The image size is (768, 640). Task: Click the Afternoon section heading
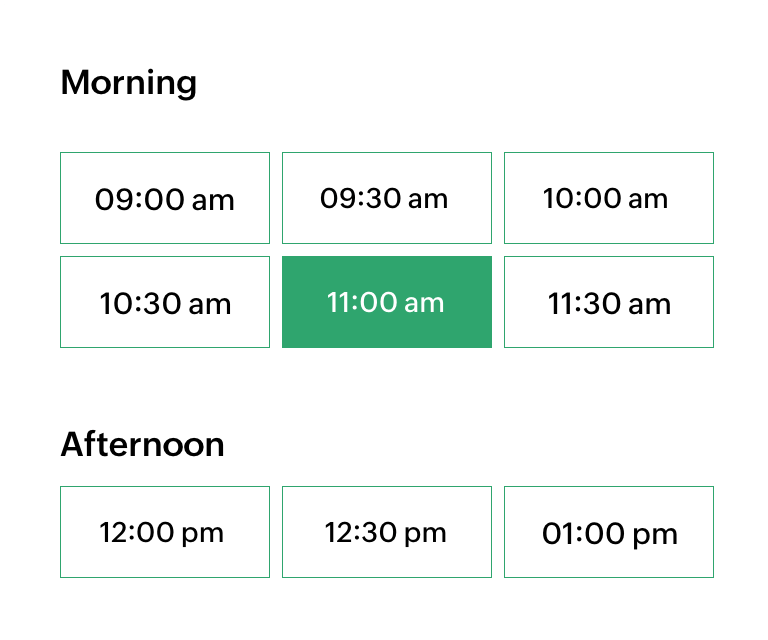click(142, 444)
